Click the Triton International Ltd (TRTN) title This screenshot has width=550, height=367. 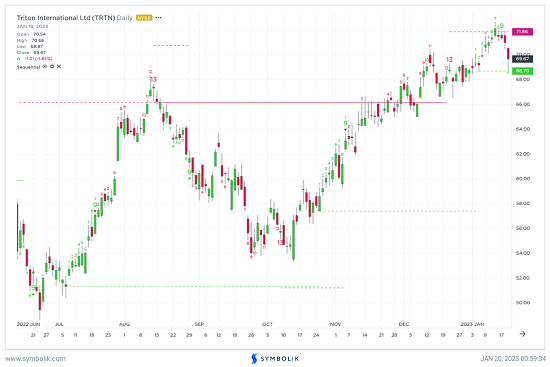click(x=66, y=18)
